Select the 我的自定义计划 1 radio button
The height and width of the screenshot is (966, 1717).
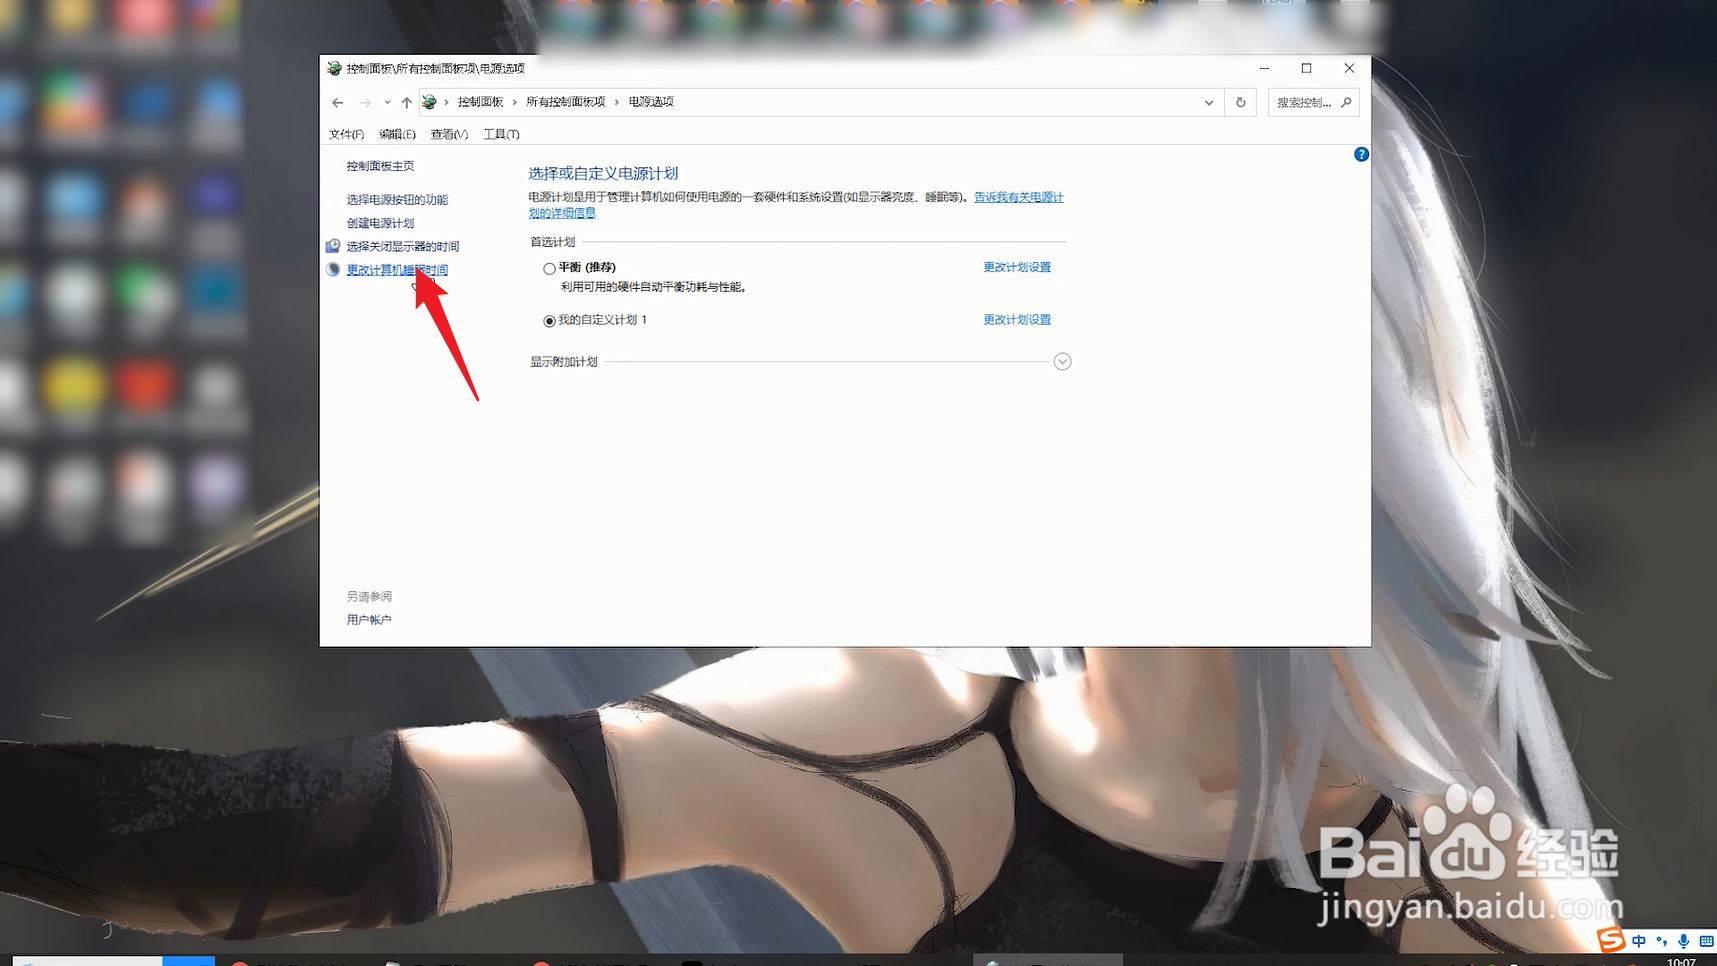(x=549, y=321)
